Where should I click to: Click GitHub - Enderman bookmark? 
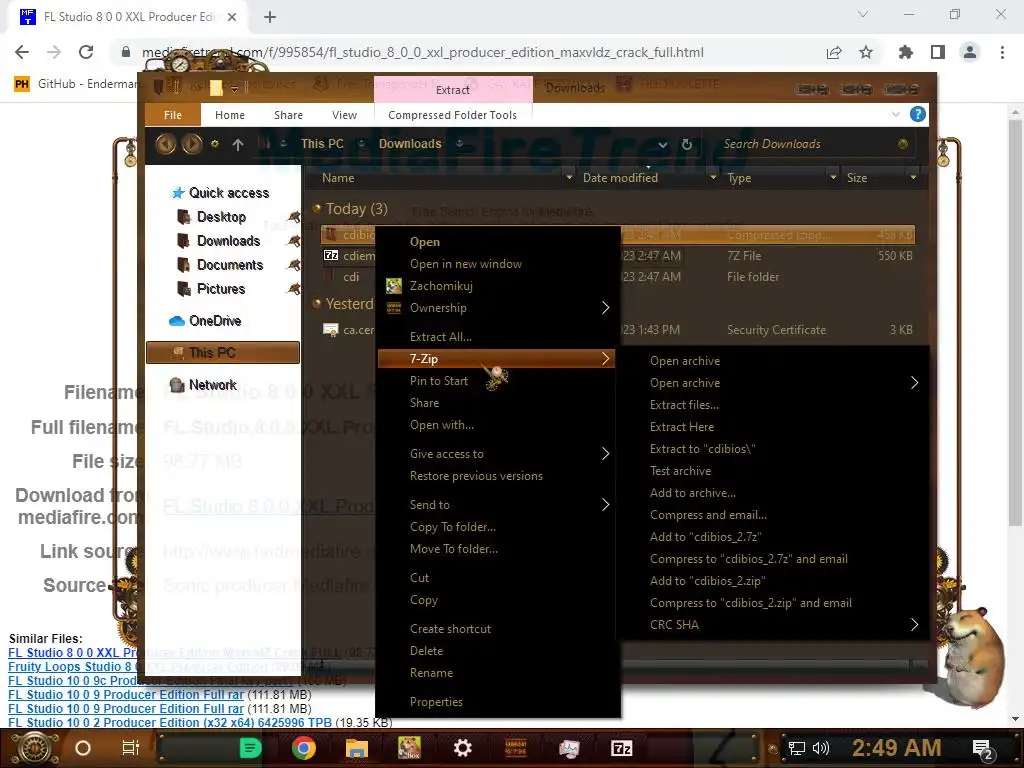(77, 84)
